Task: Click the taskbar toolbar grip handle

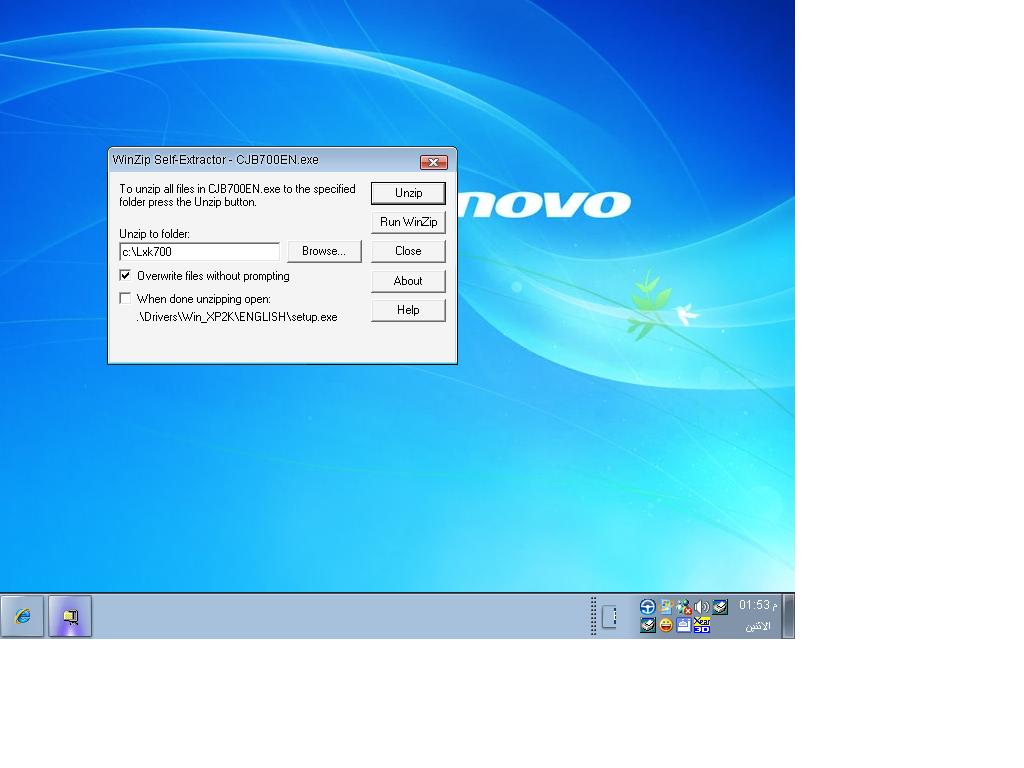Action: click(x=594, y=616)
